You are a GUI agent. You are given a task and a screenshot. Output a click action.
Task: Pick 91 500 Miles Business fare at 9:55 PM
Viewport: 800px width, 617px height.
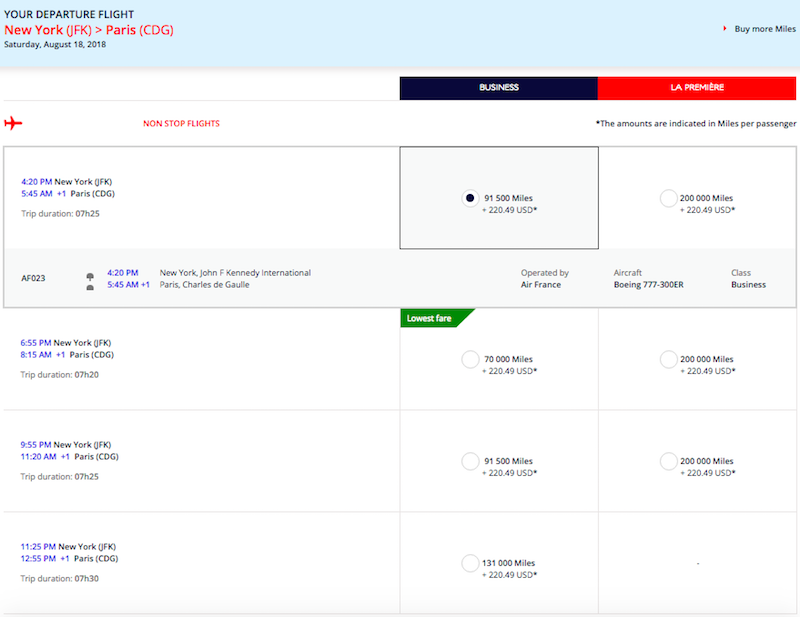469,461
